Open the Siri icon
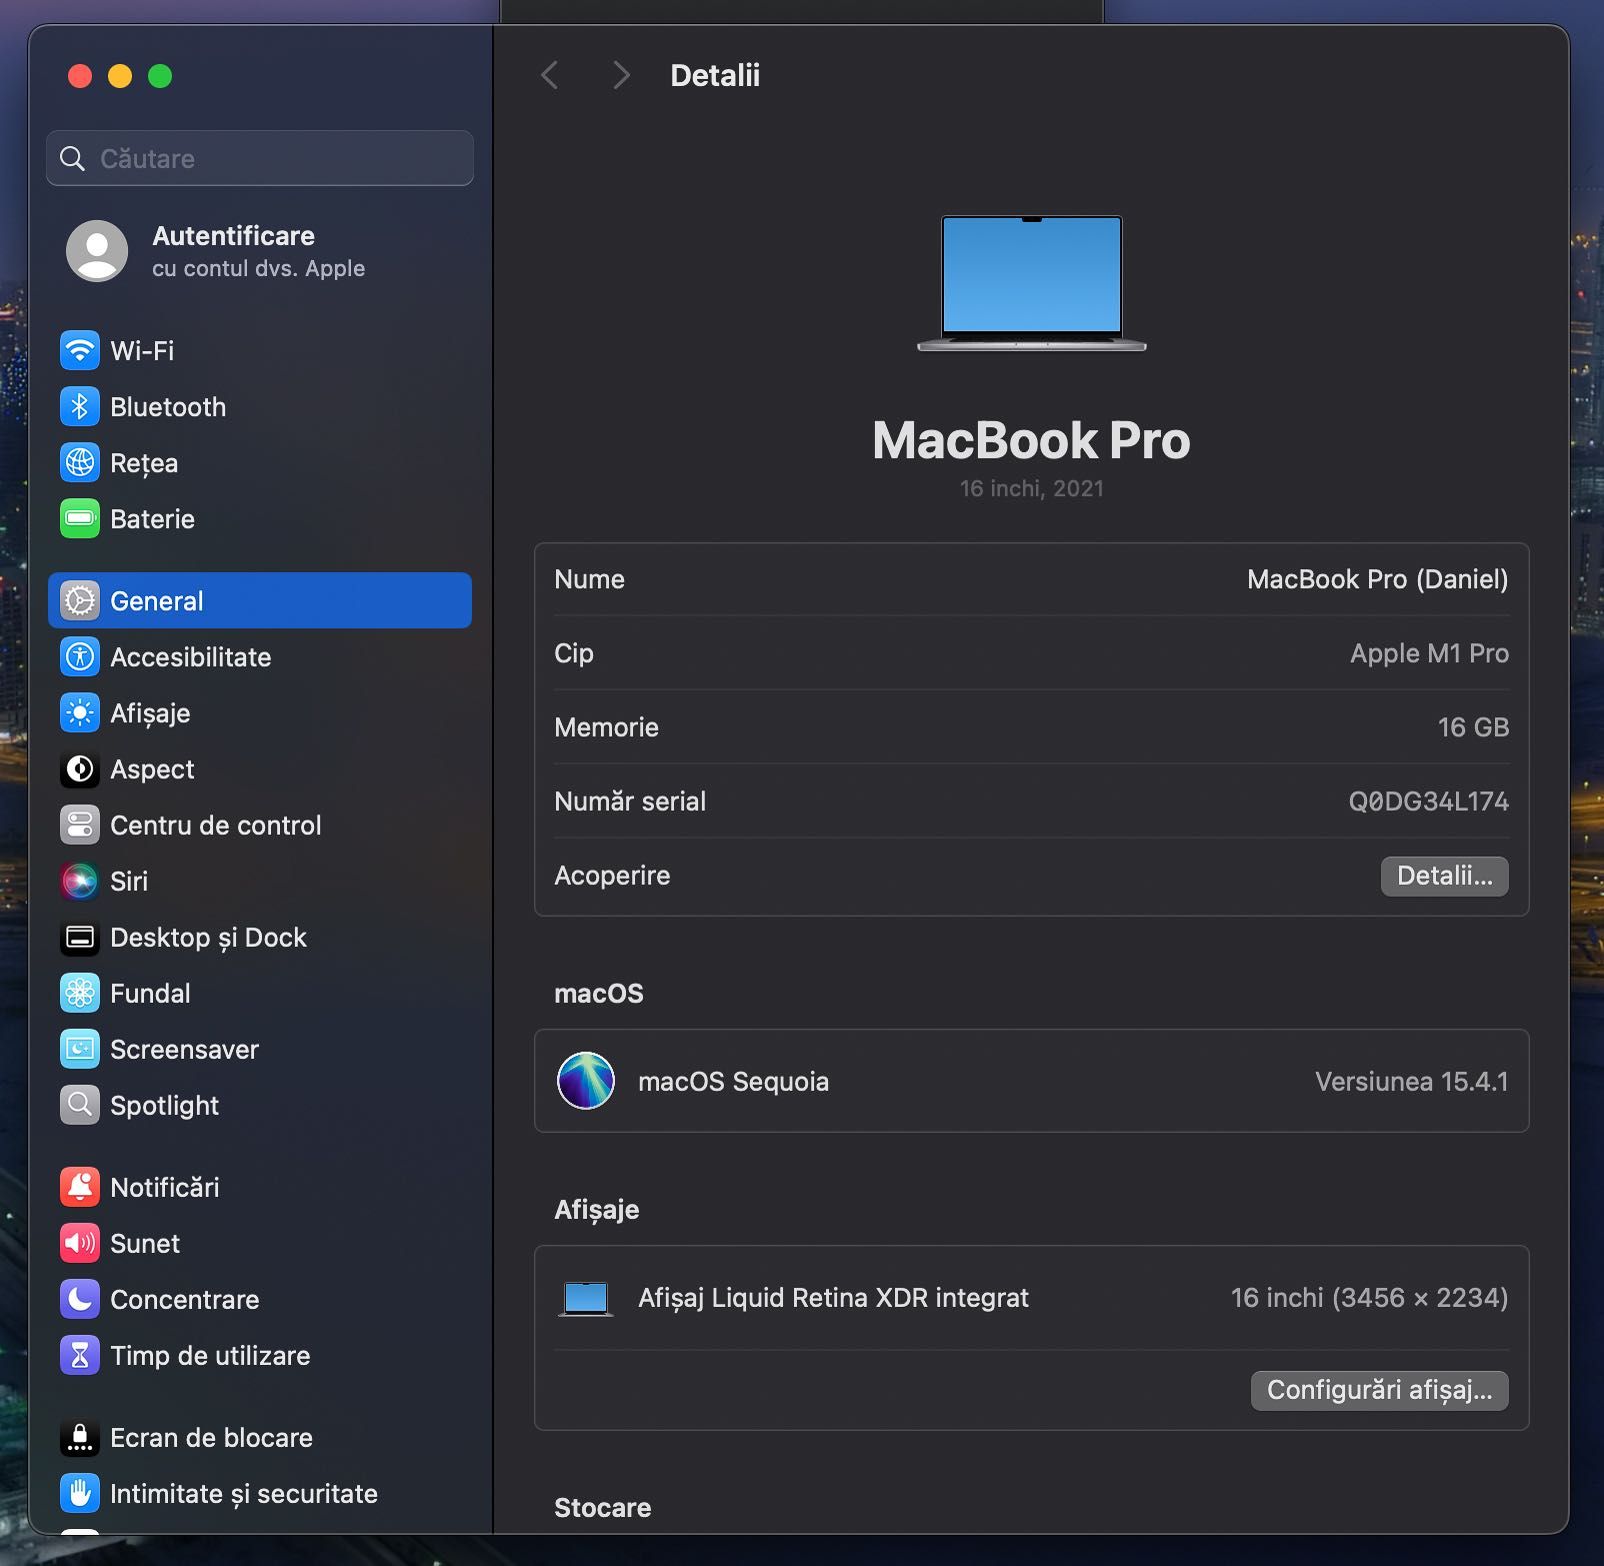 (x=80, y=881)
